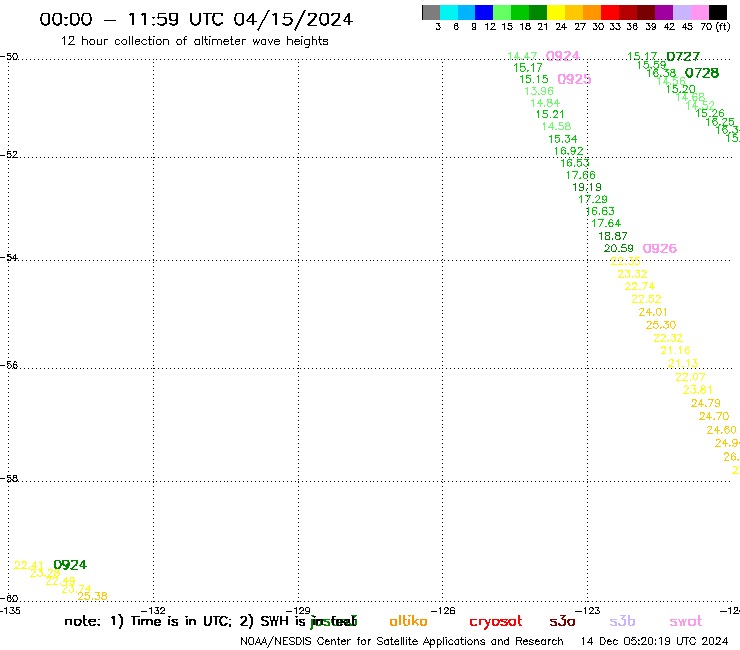Image resolution: width=740 pixels, height=650 pixels.
Task: Click the wave height value 15.26
Action: coord(710,113)
